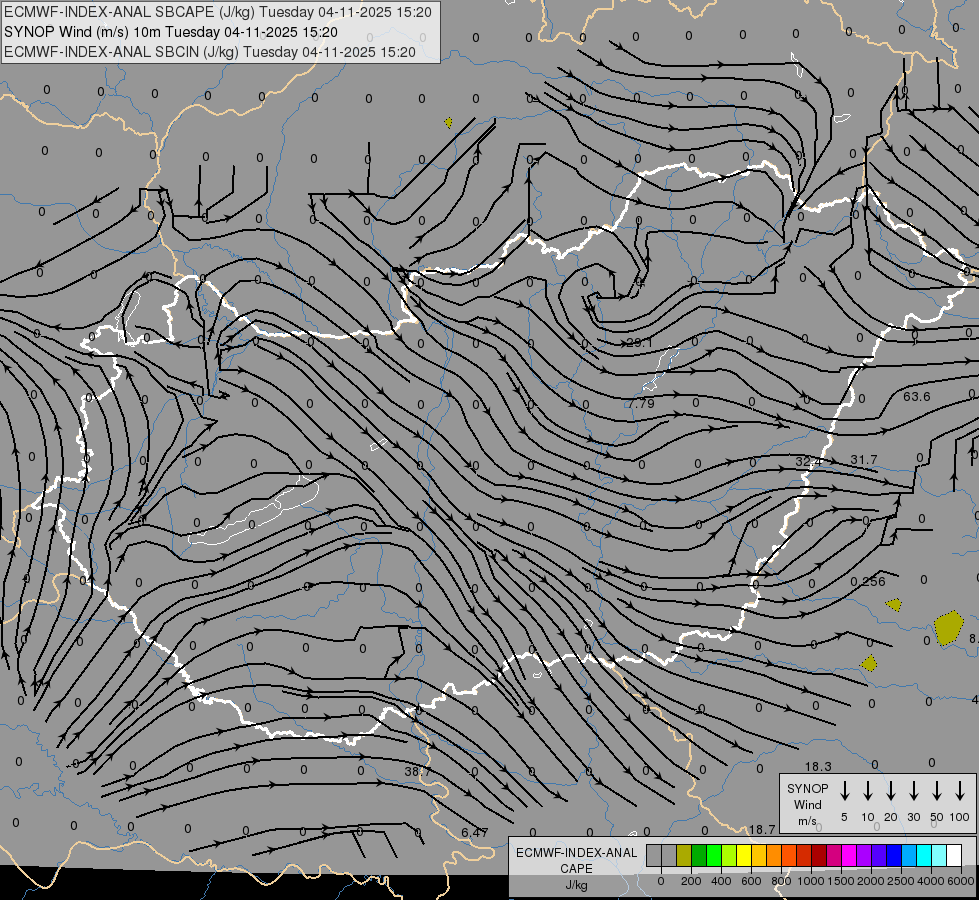Click the 800 tick label in the CAPE legend
The image size is (979, 900).
[781, 881]
